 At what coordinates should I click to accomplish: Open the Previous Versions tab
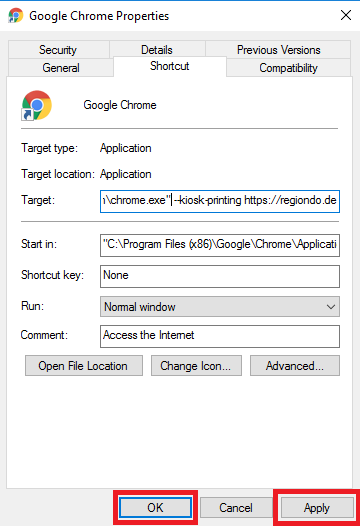tap(278, 50)
